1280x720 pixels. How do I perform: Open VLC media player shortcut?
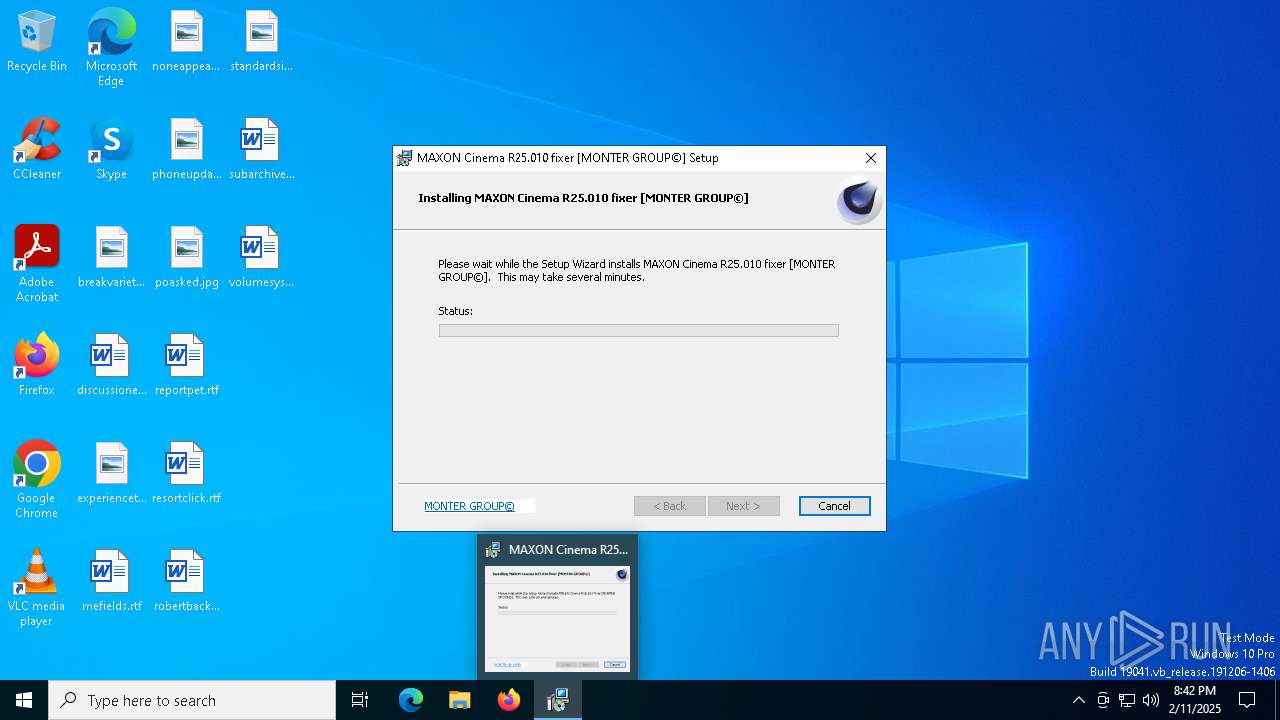point(37,588)
